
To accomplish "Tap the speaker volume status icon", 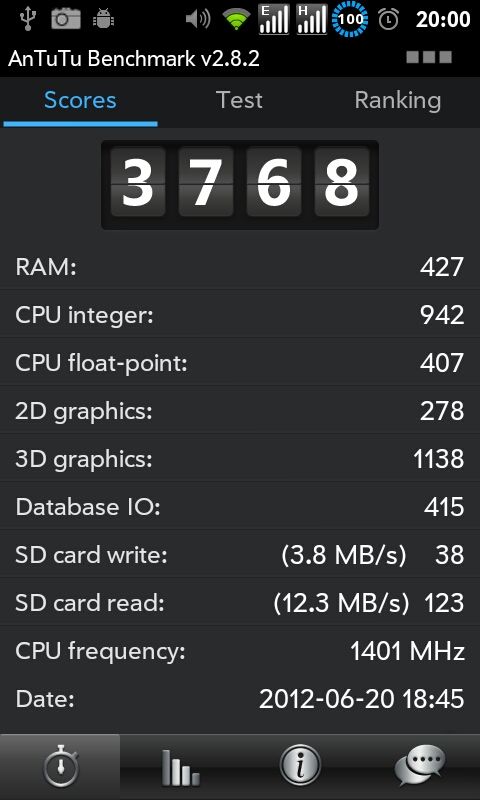I will pos(198,19).
